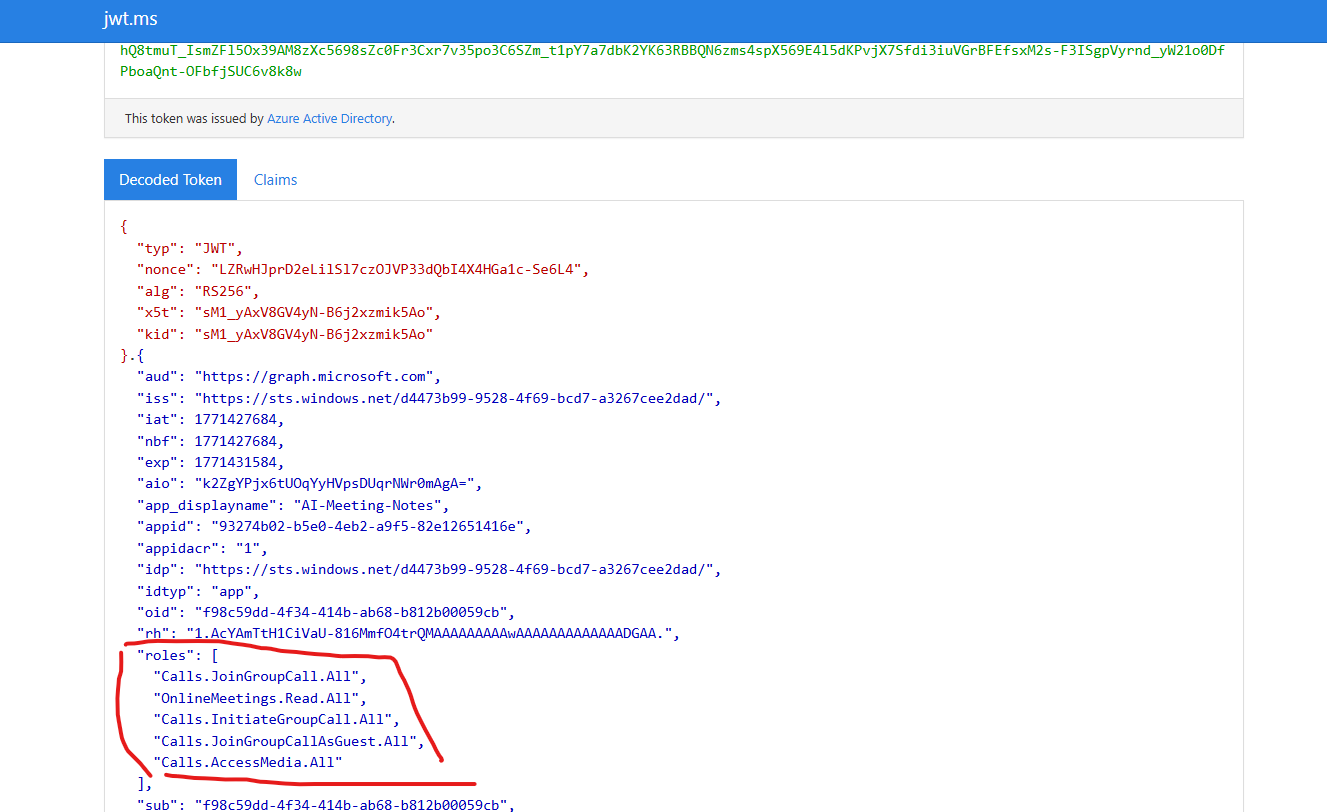Click the exp 1771431584 line
Screen dimensions: 1327x812
[x=211, y=462]
